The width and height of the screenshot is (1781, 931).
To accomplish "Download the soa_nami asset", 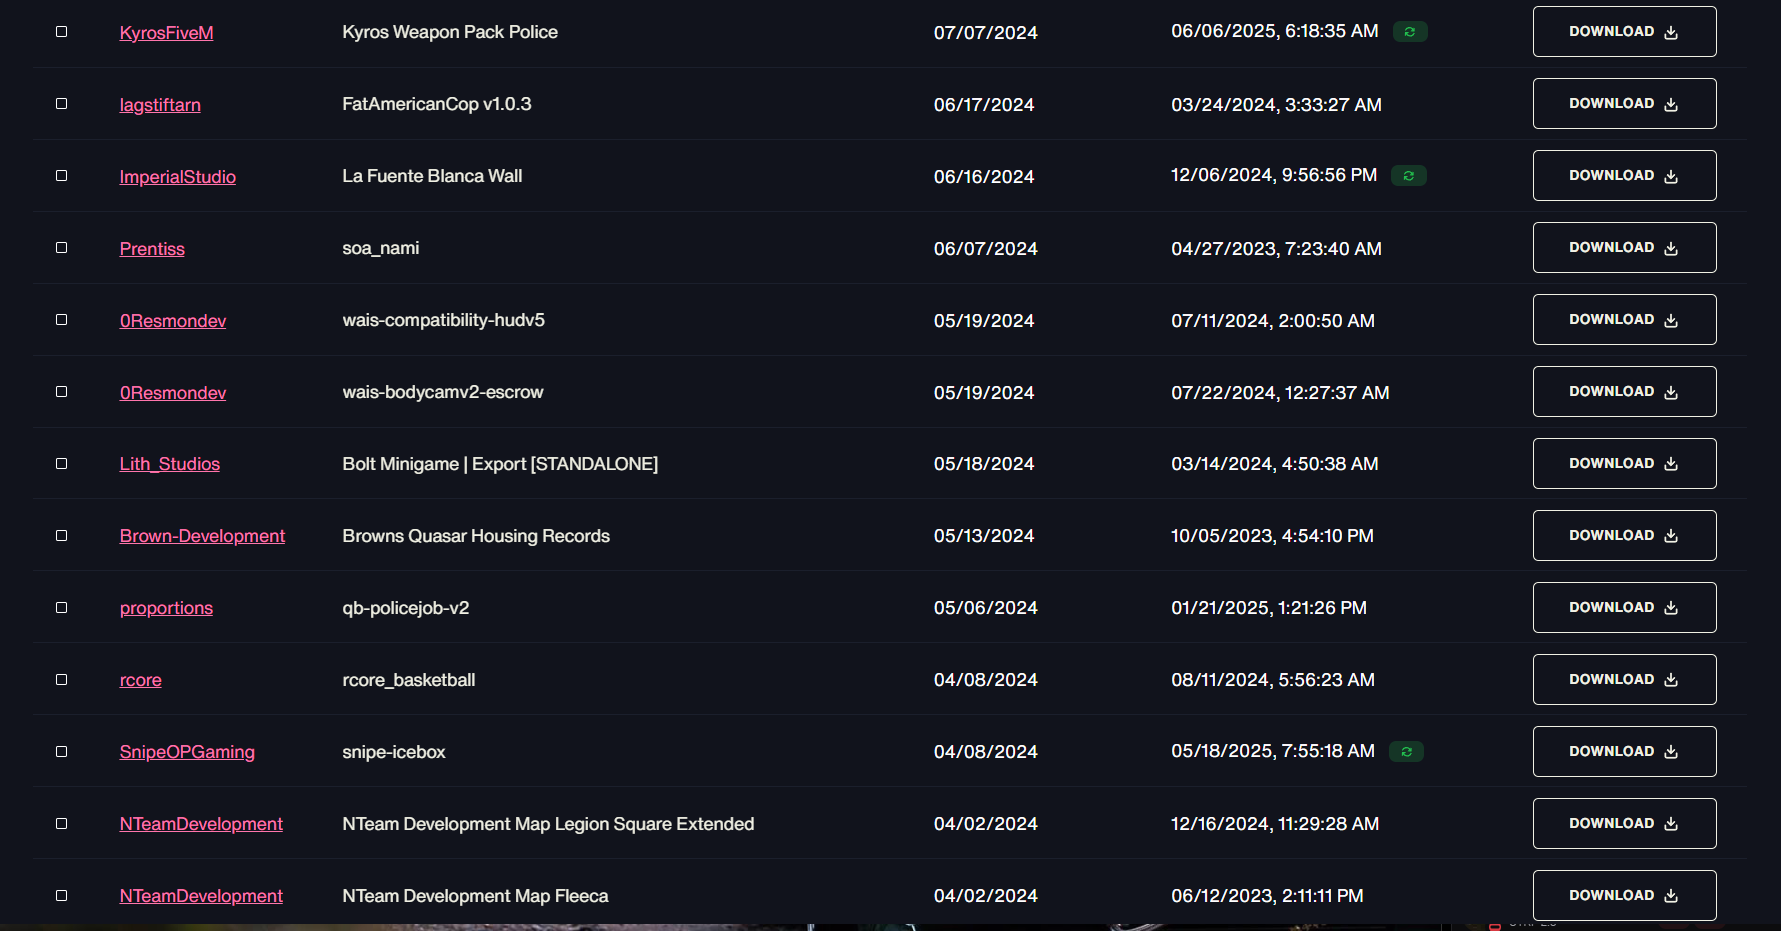I will 1624,248.
